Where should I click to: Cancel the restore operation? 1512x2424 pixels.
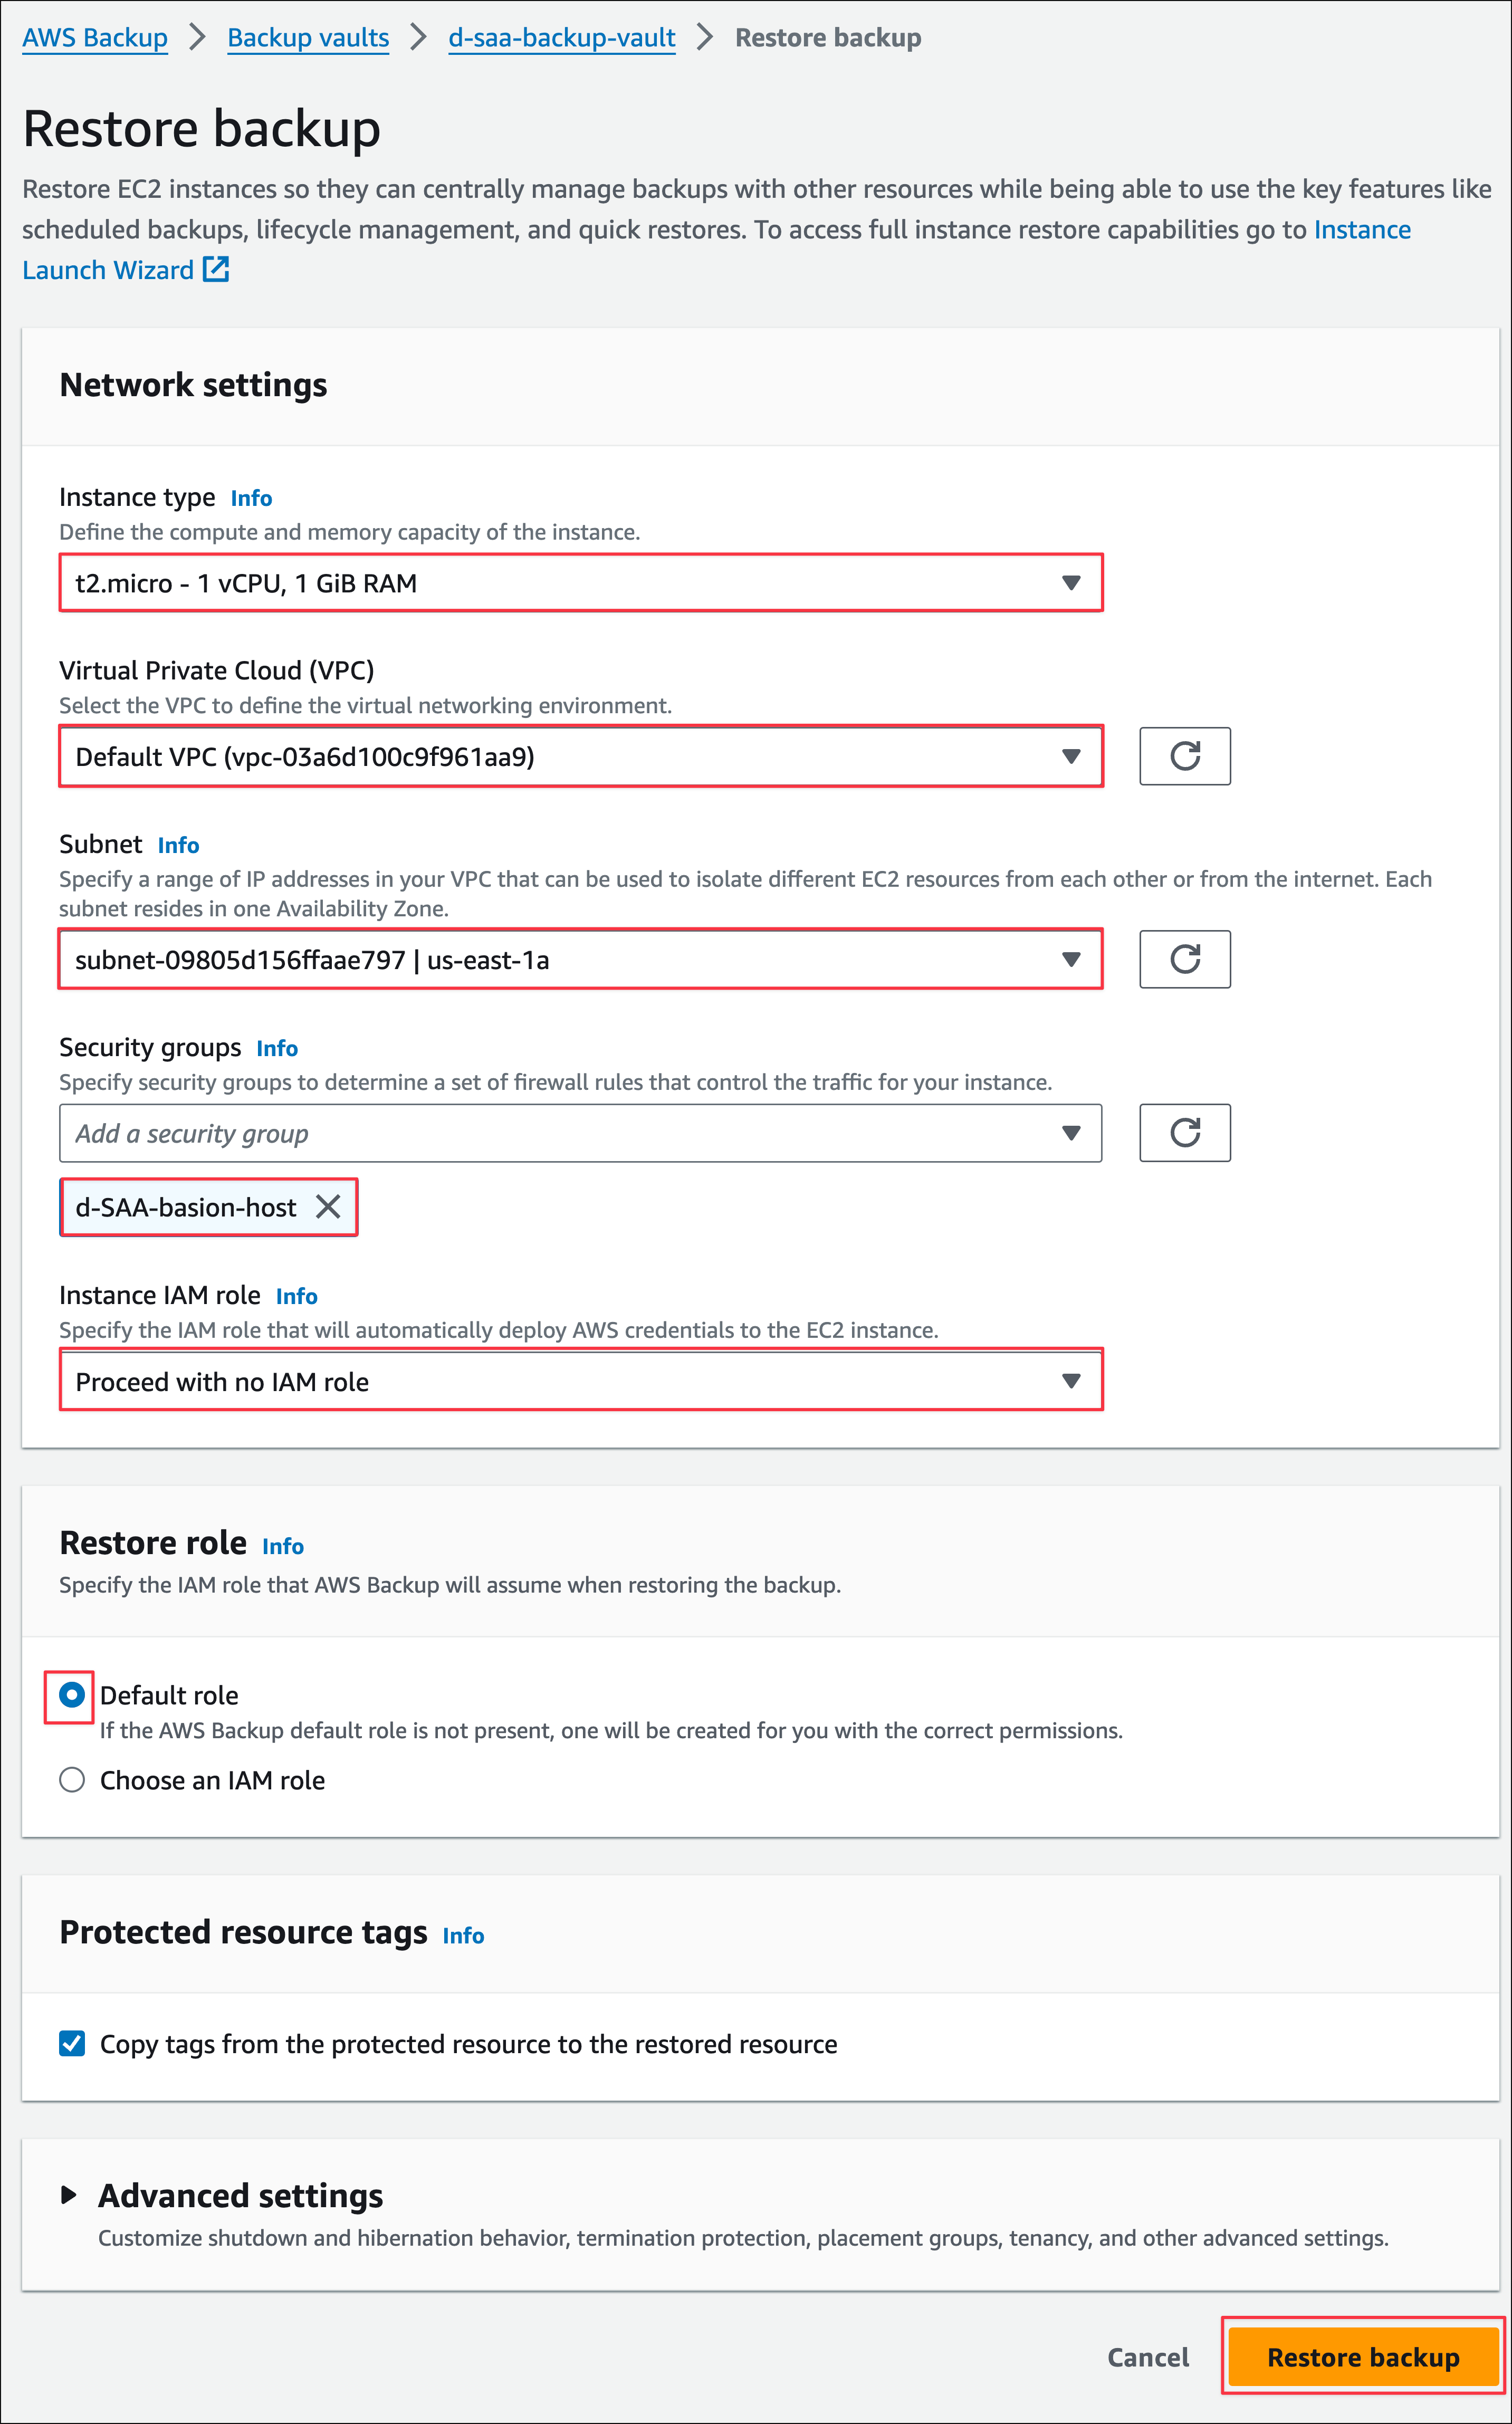pos(1148,2357)
